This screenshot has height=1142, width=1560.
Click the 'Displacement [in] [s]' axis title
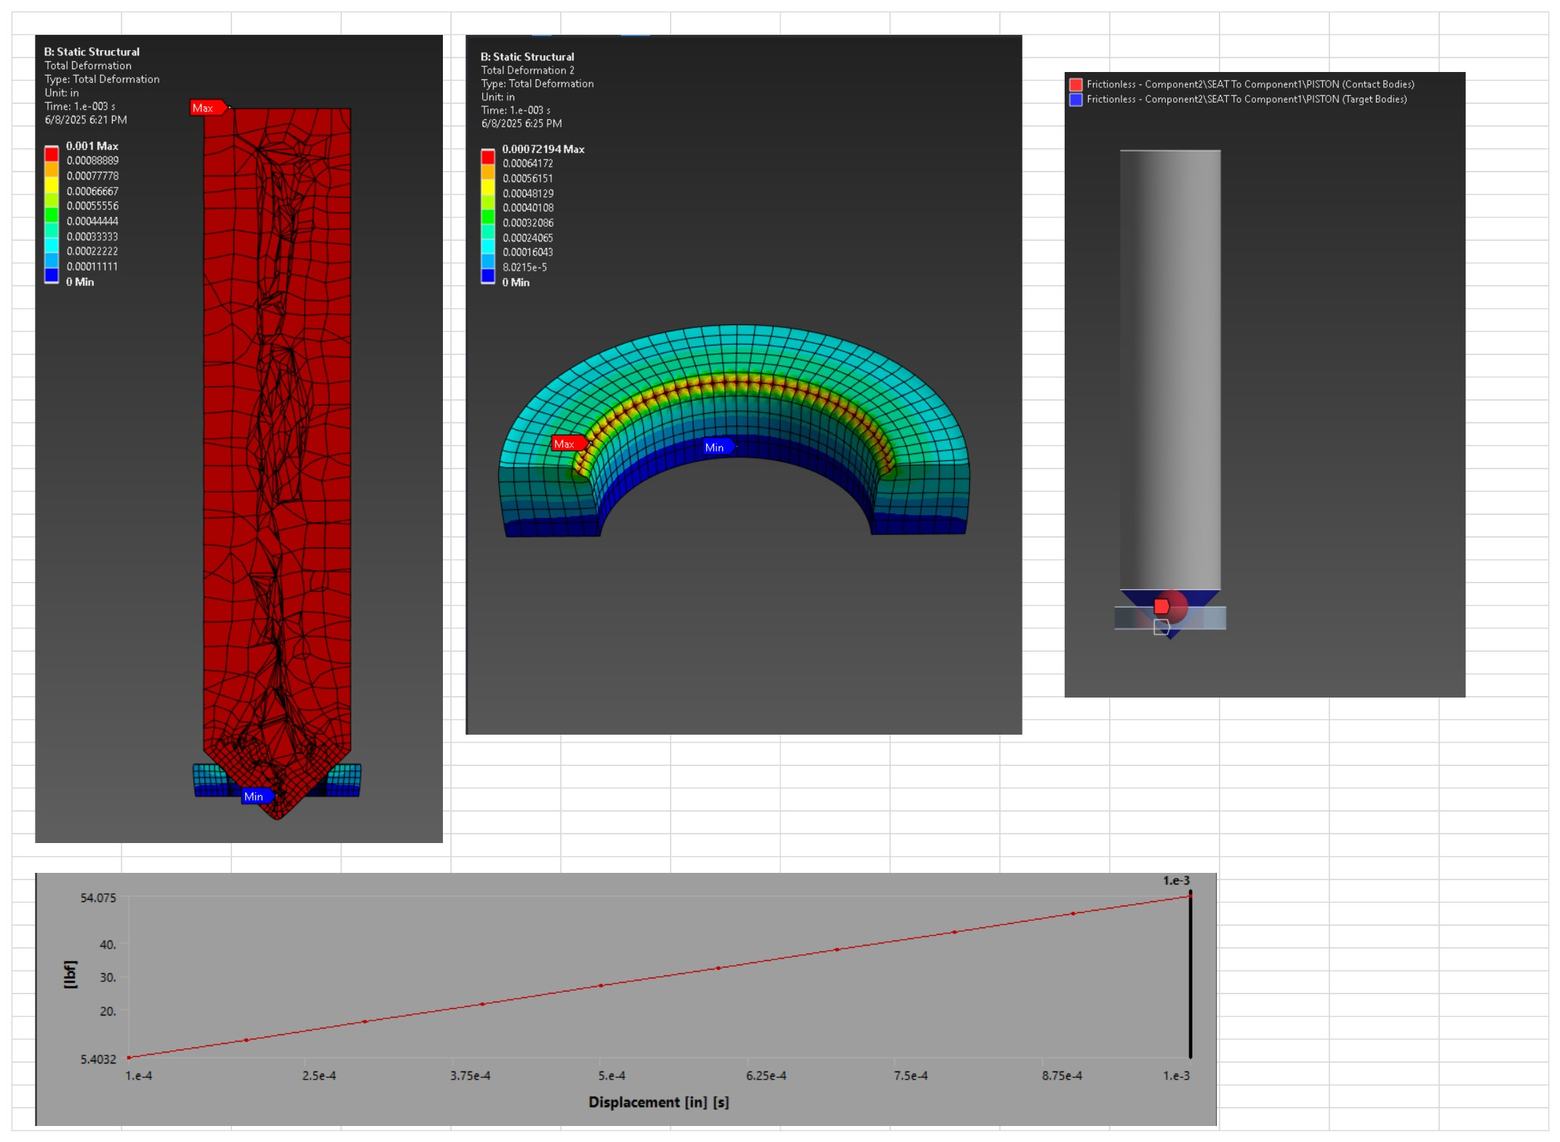(659, 1103)
